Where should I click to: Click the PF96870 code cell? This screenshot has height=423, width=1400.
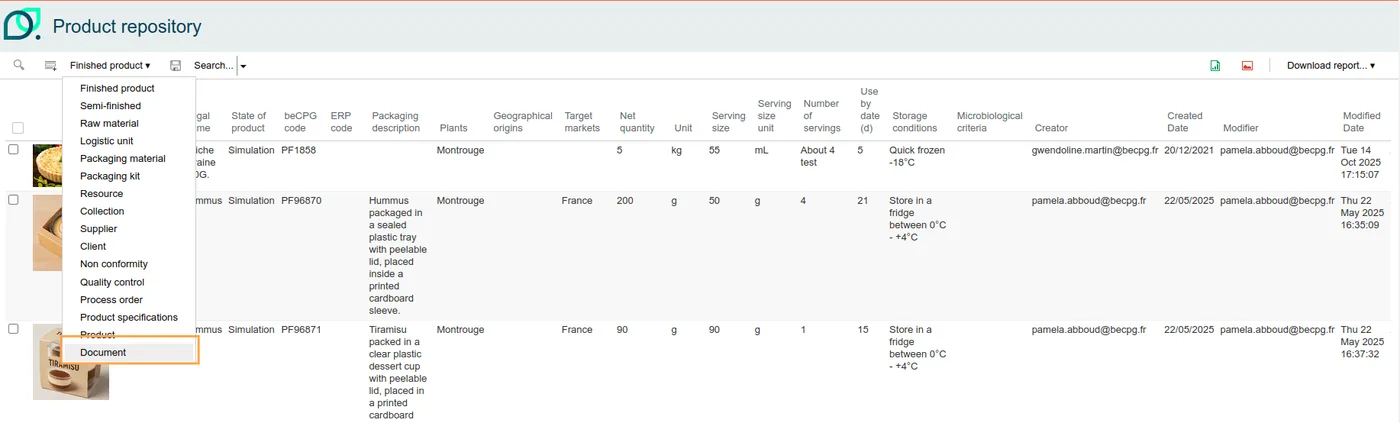pos(302,200)
